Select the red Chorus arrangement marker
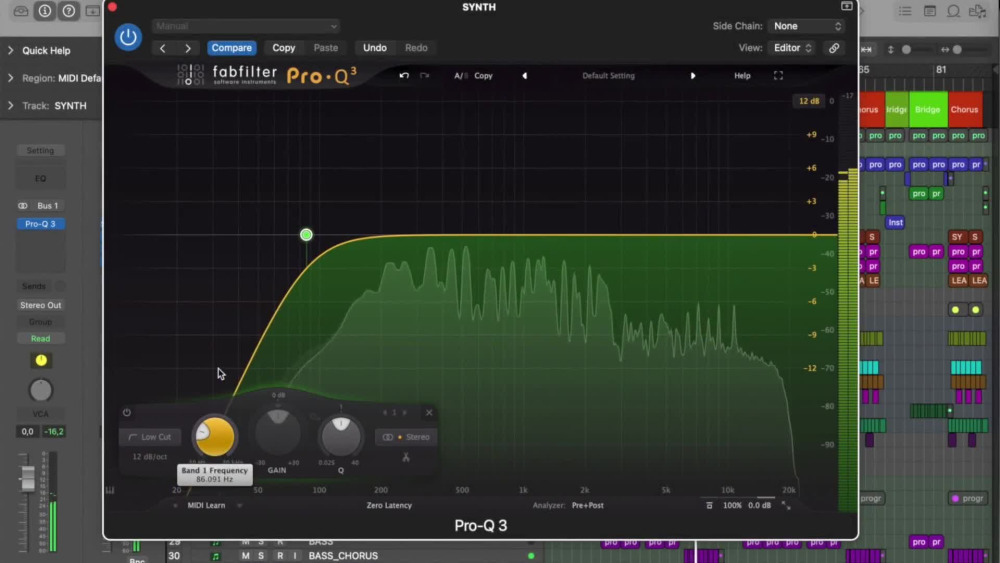The width and height of the screenshot is (1000, 563). point(964,110)
